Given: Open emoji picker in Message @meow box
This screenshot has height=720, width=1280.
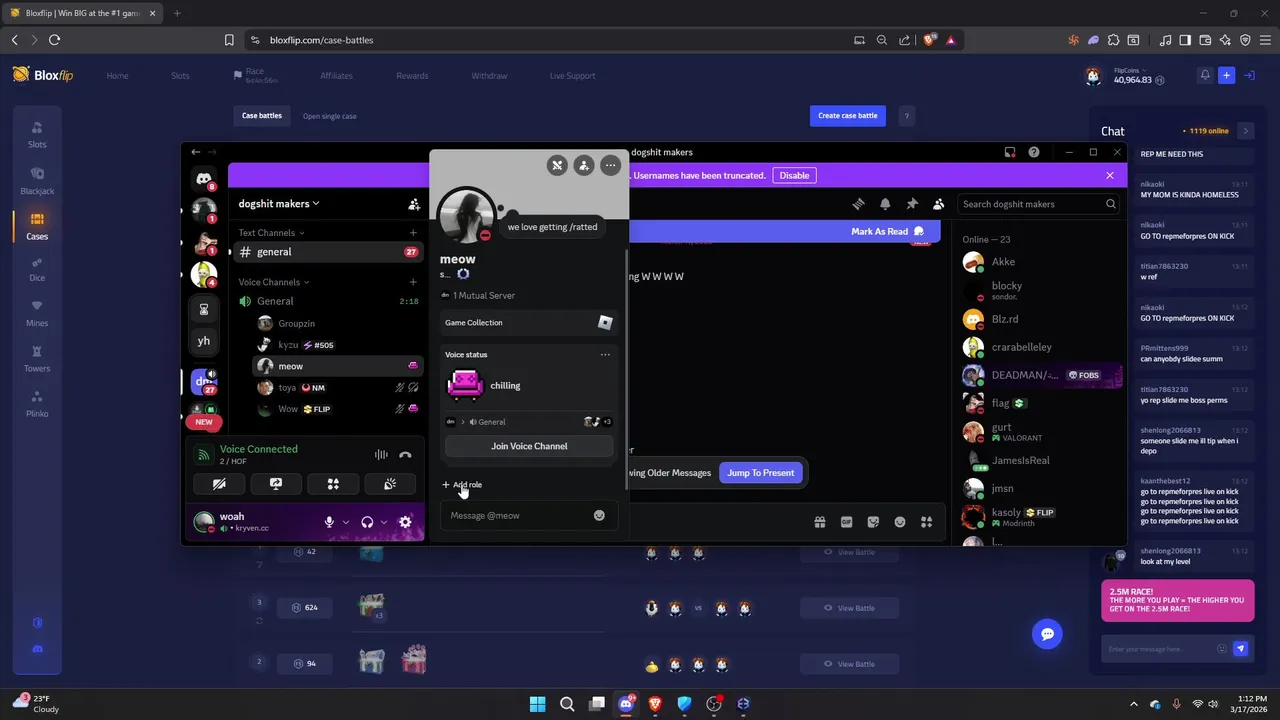Looking at the screenshot, I should click(599, 515).
